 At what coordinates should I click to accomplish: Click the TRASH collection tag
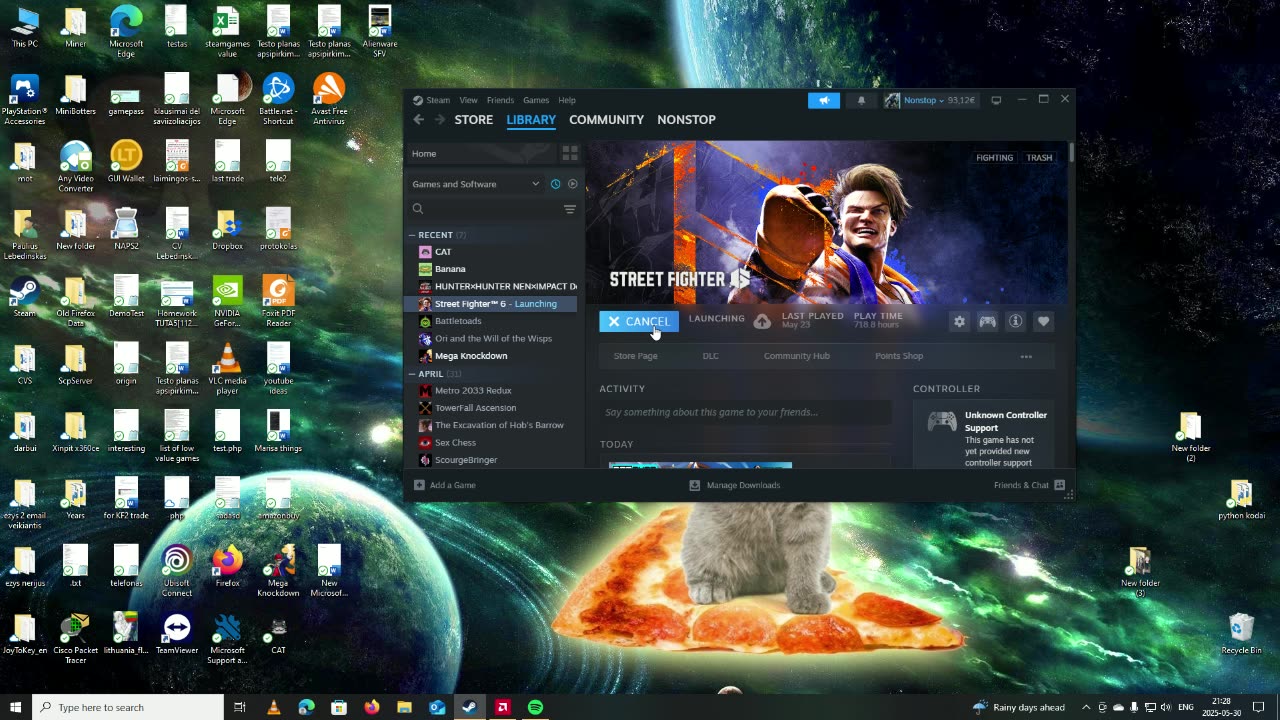point(1039,158)
